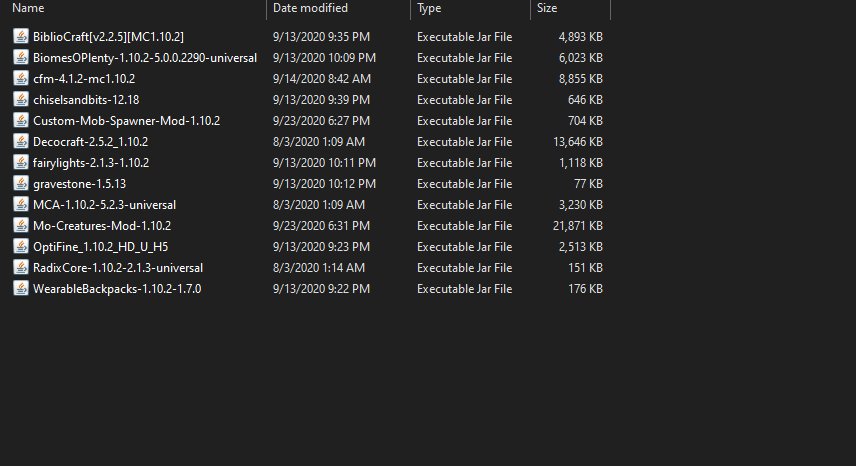Click Type cell in the gravestone row

click(465, 184)
